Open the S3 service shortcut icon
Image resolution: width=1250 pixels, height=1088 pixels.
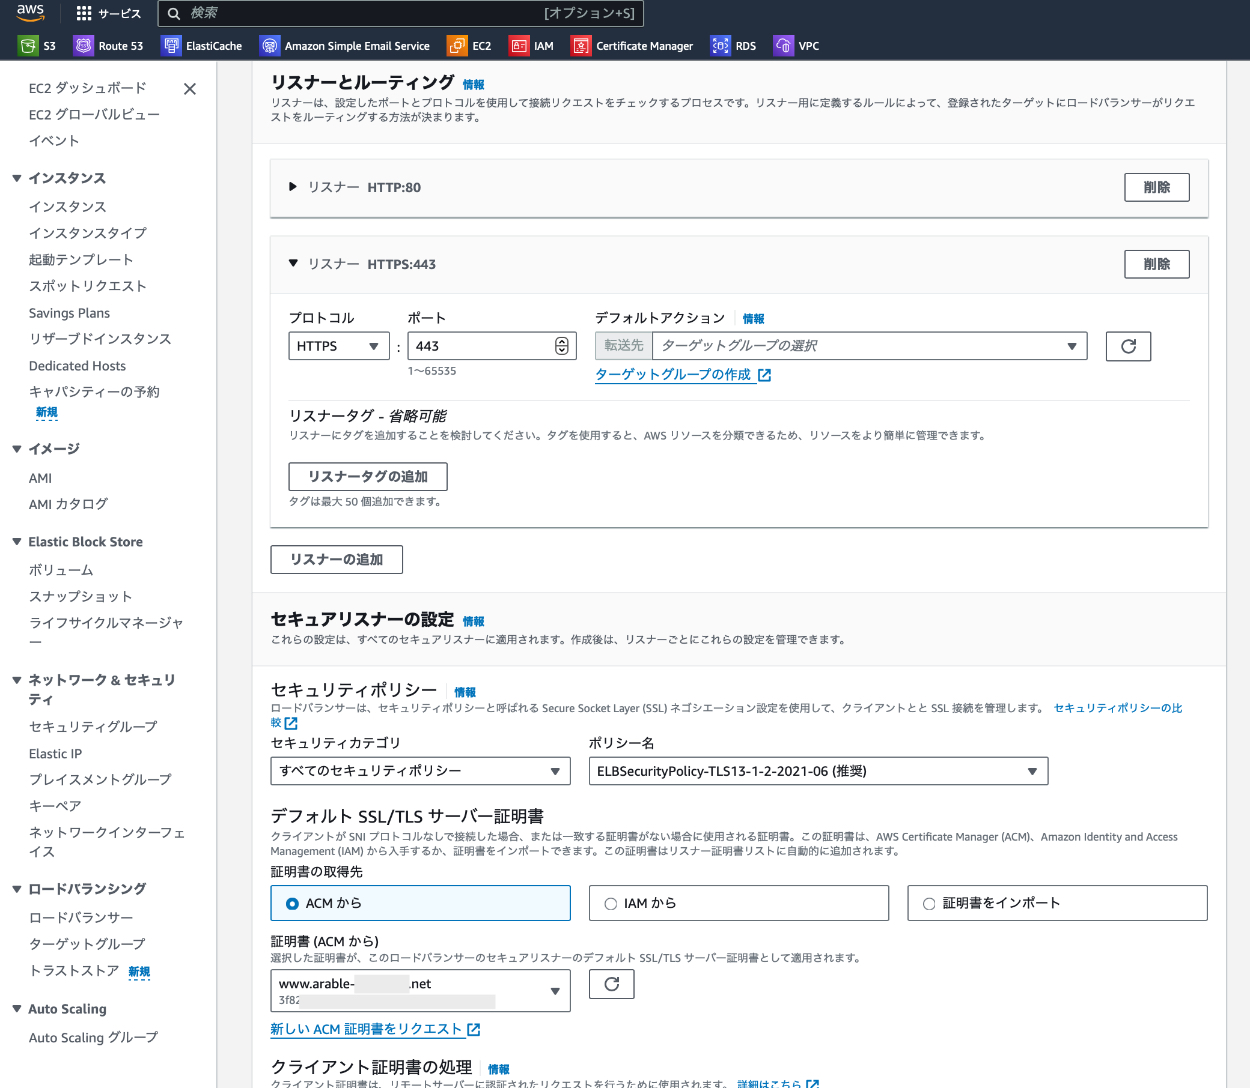pos(28,46)
